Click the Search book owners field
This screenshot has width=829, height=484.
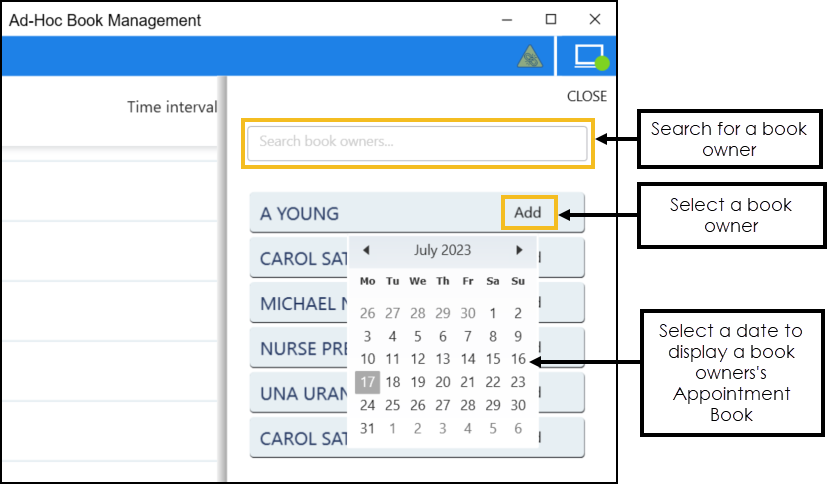(417, 142)
